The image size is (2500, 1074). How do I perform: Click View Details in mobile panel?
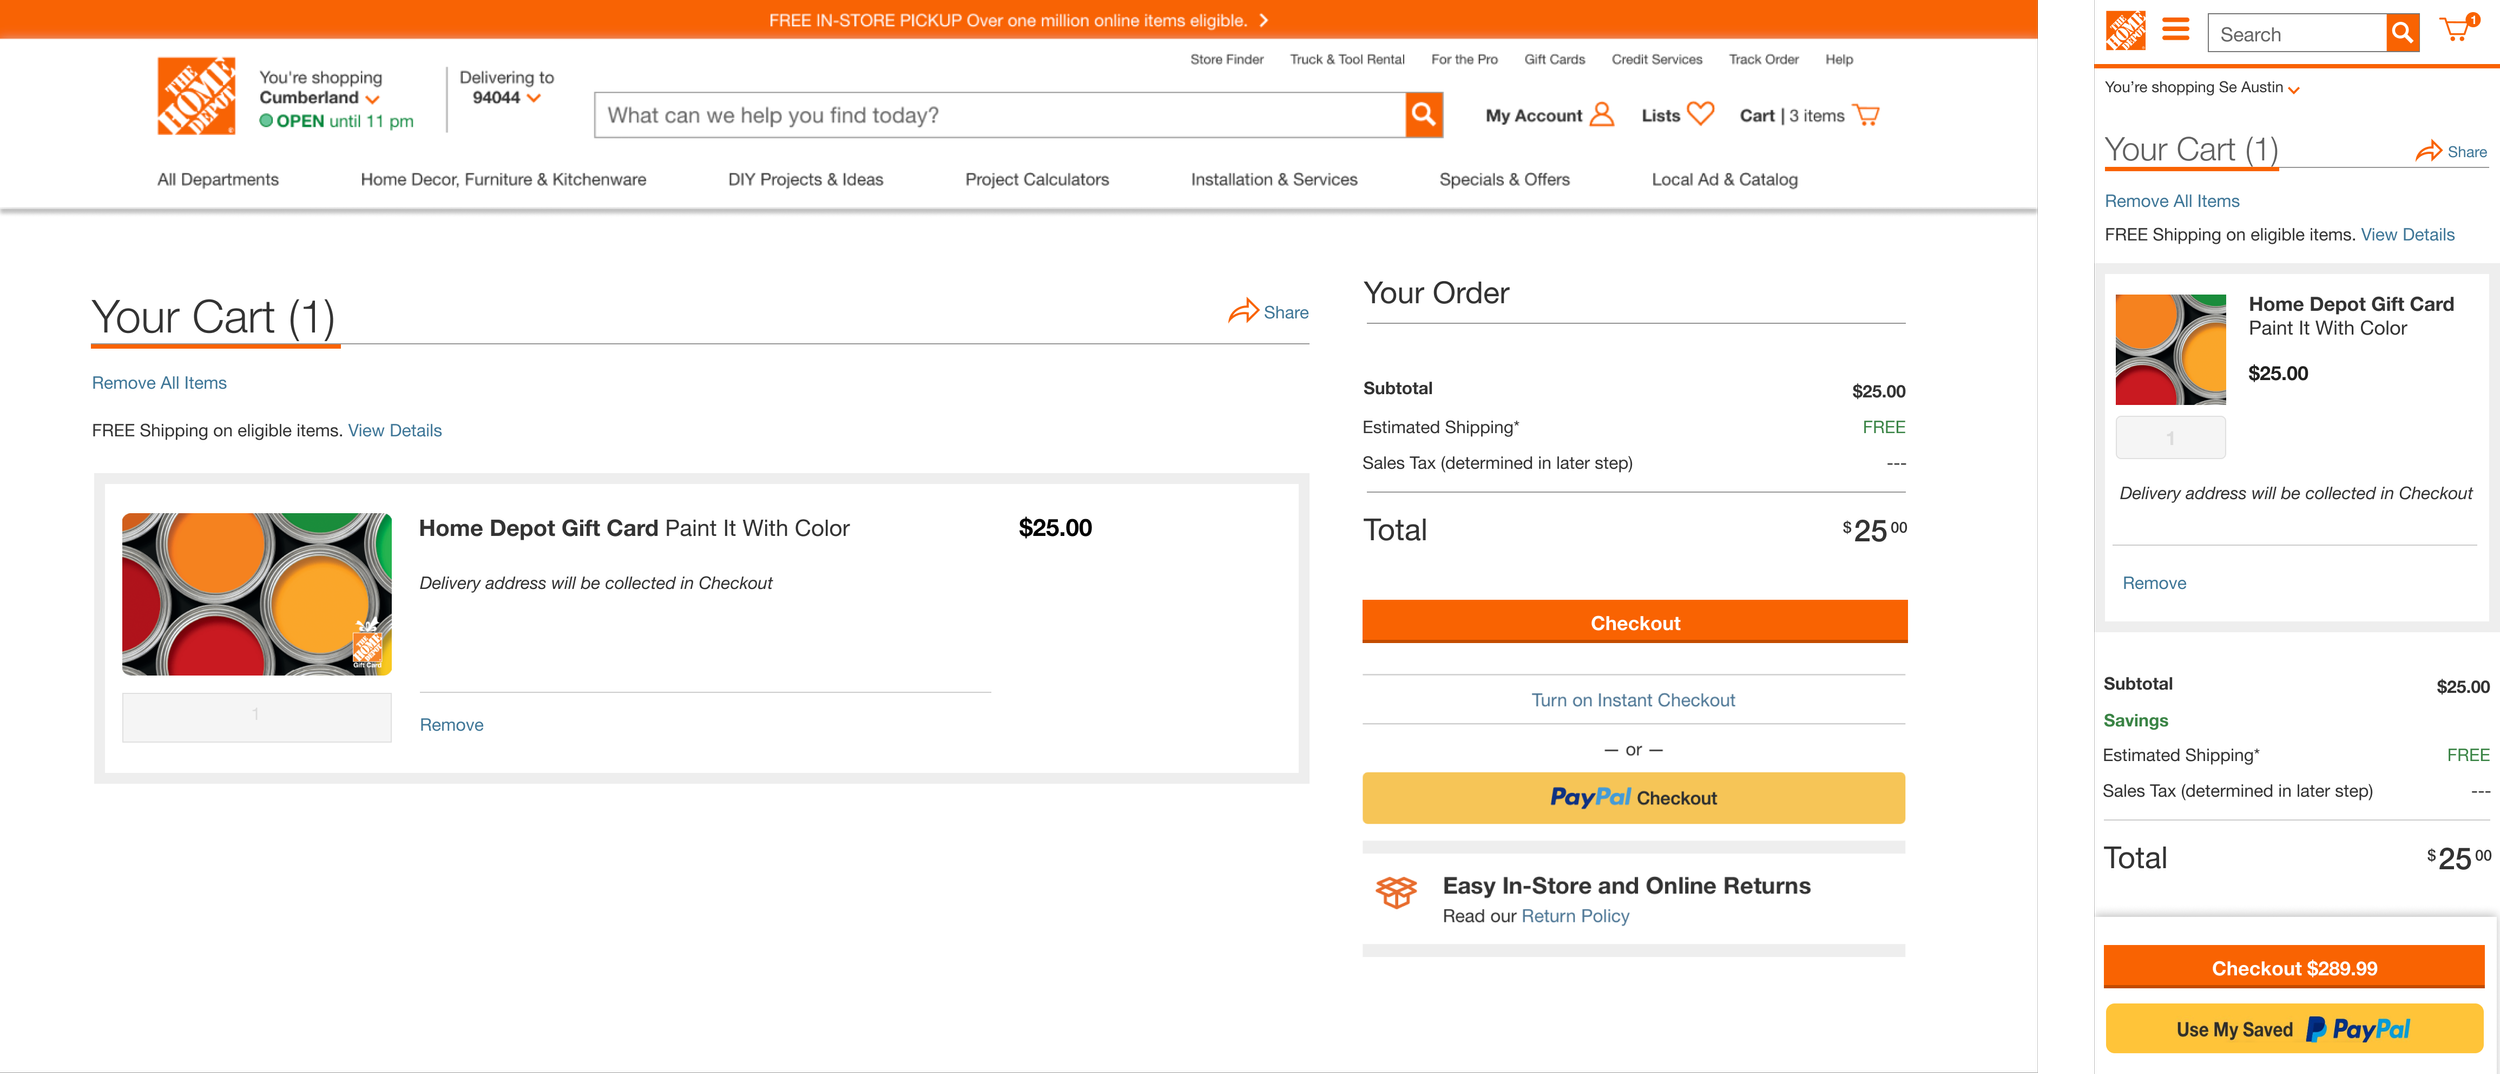click(2407, 234)
